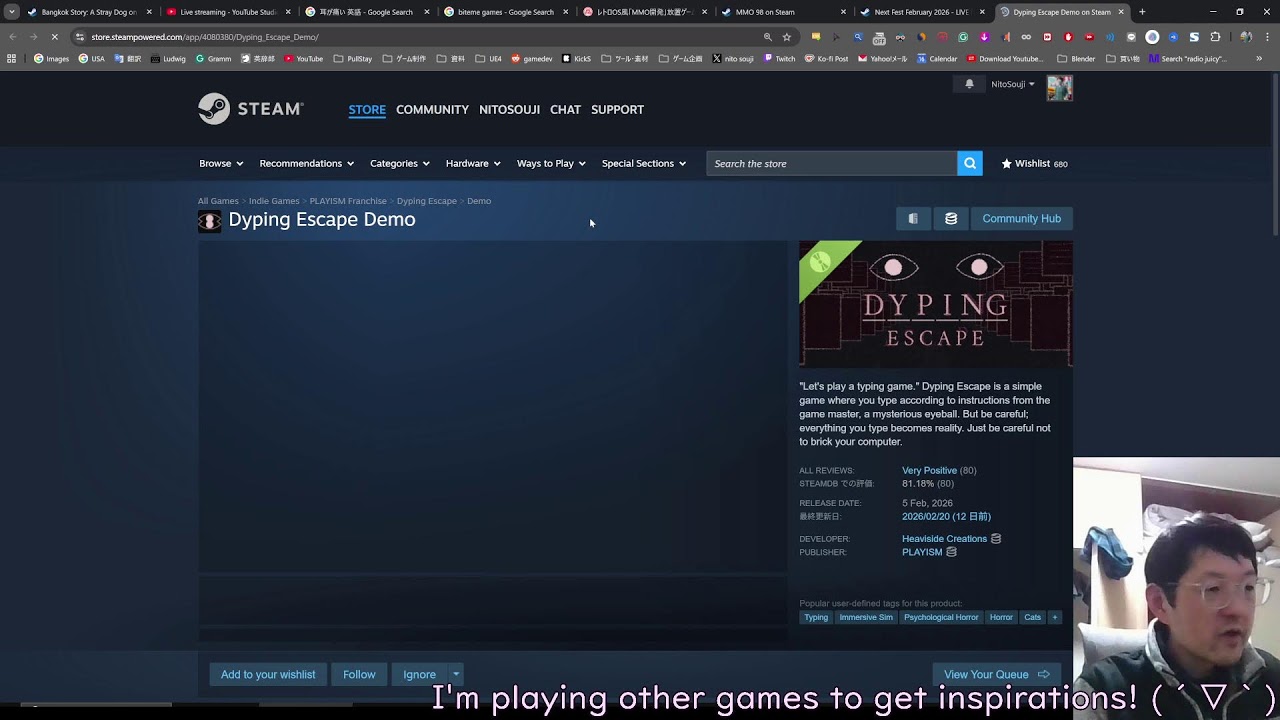
Task: Expand the Recommendations dropdown
Action: click(x=307, y=163)
